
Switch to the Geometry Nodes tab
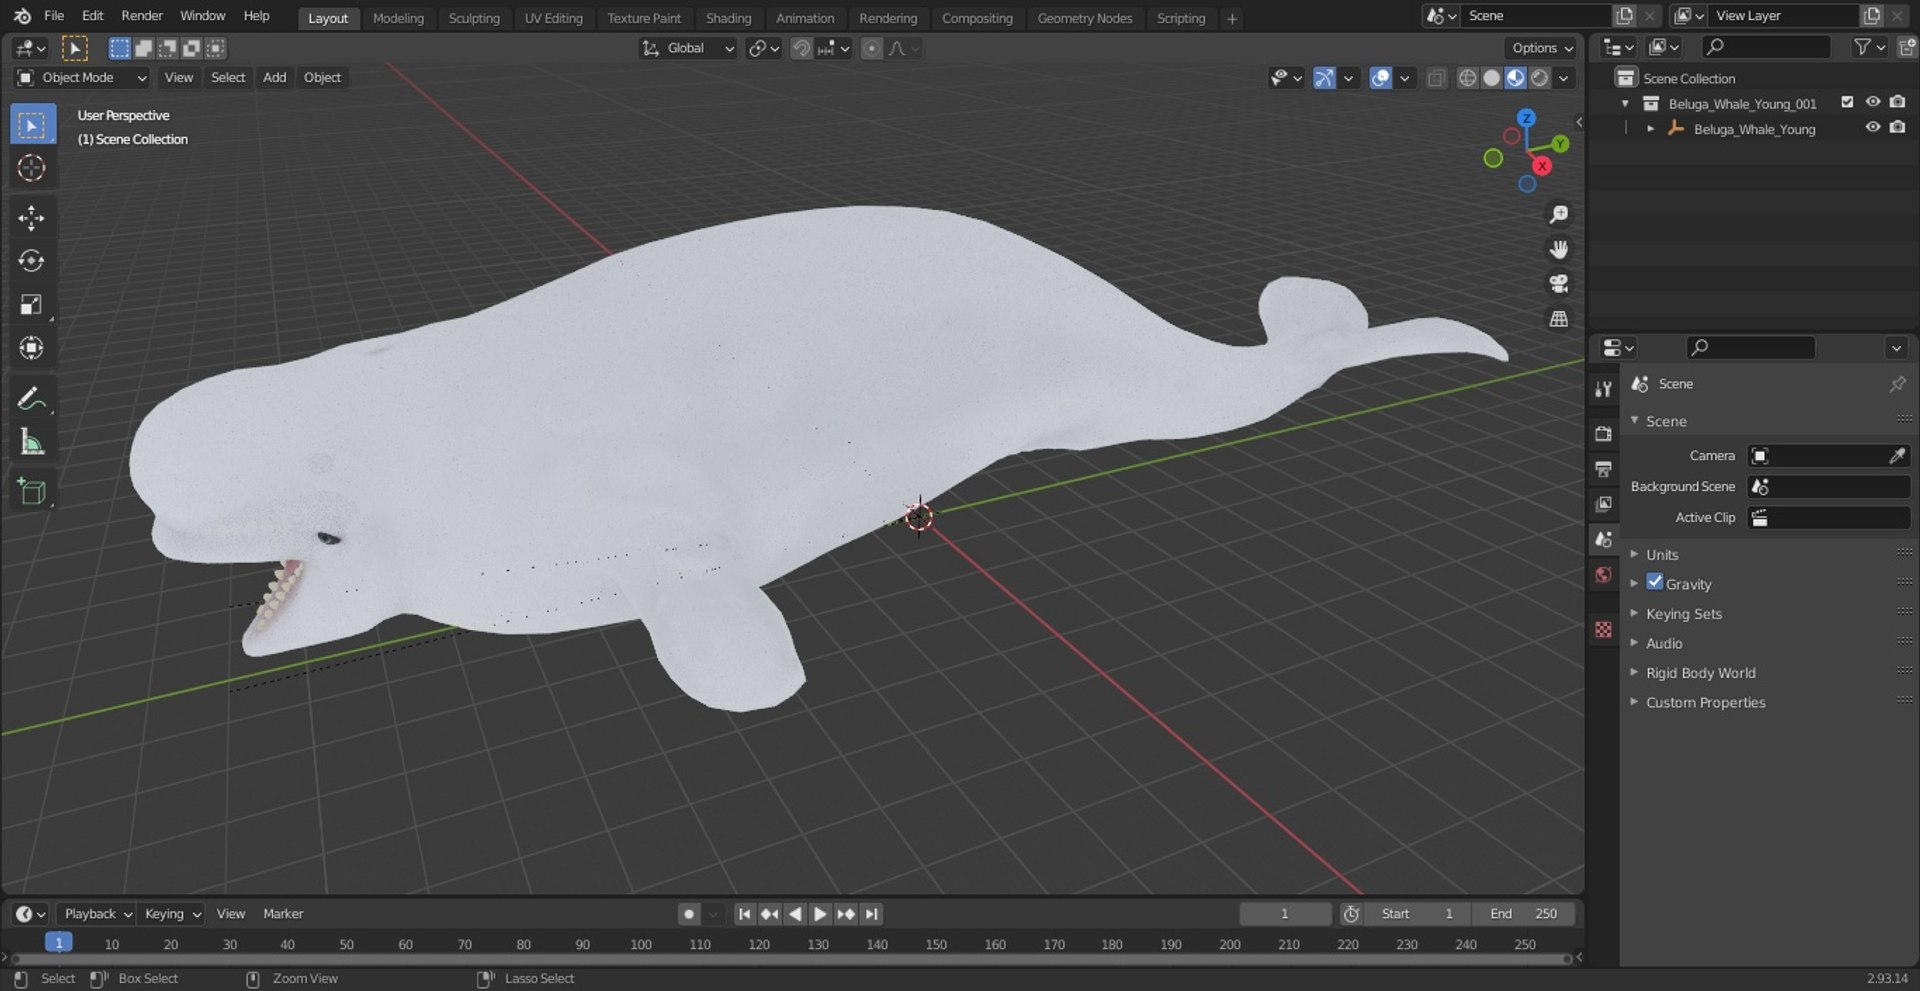pos(1085,18)
